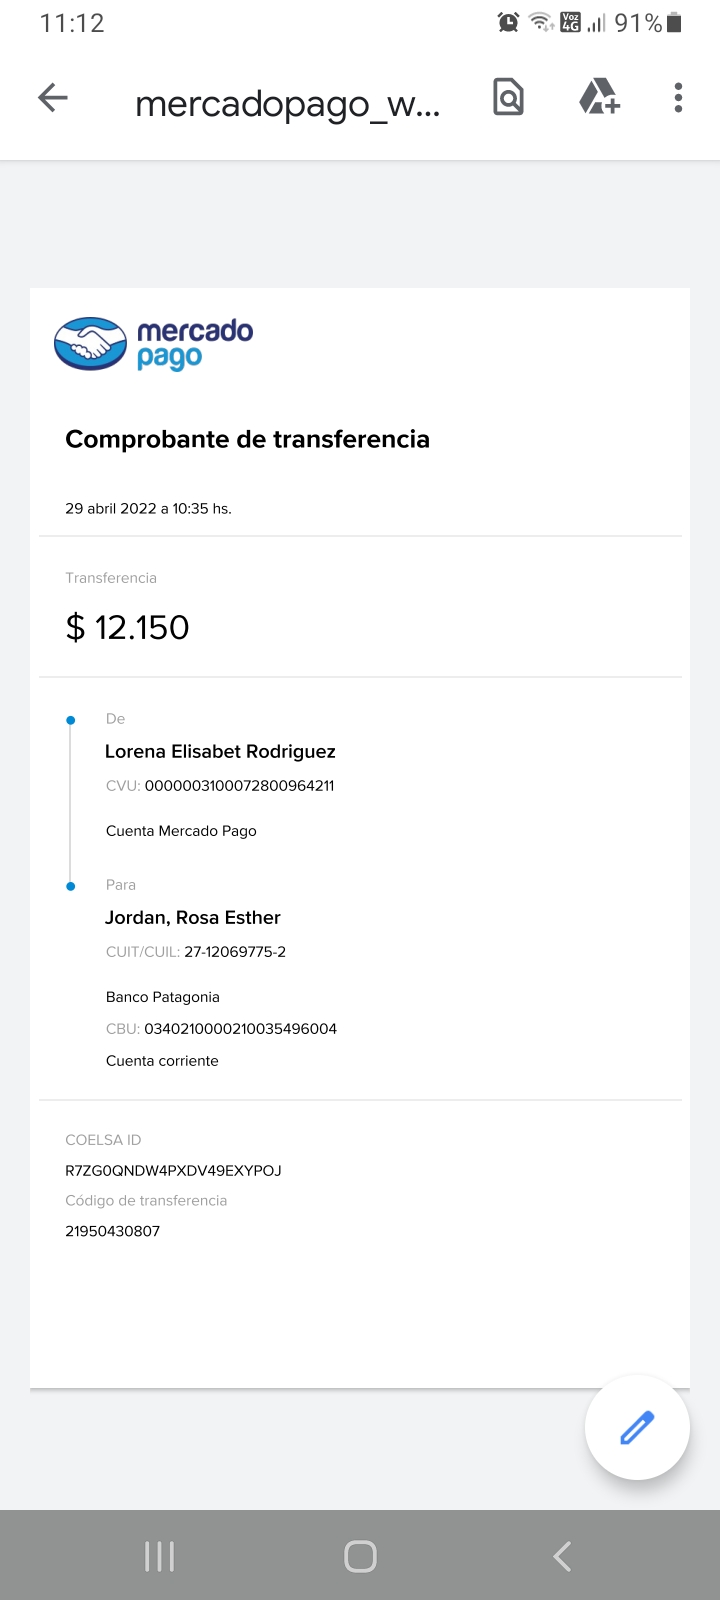This screenshot has height=1600, width=720.
Task: Tap the CVU number 0000003100072800964211
Action: coord(239,786)
